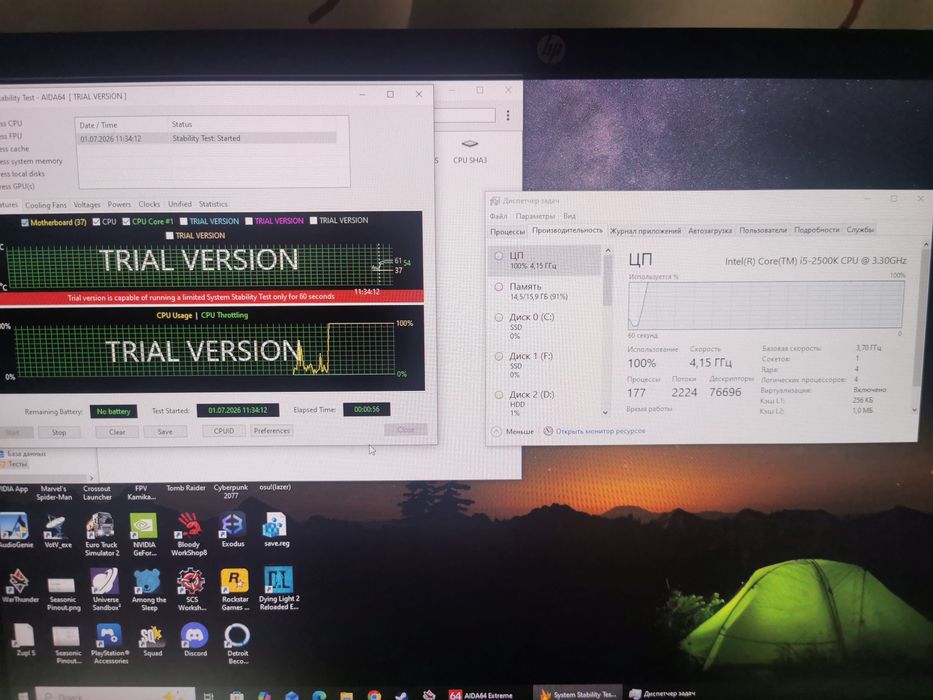933x700 pixels.
Task: Switch to the Автозагрузка tab
Action: pyautogui.click(x=710, y=230)
